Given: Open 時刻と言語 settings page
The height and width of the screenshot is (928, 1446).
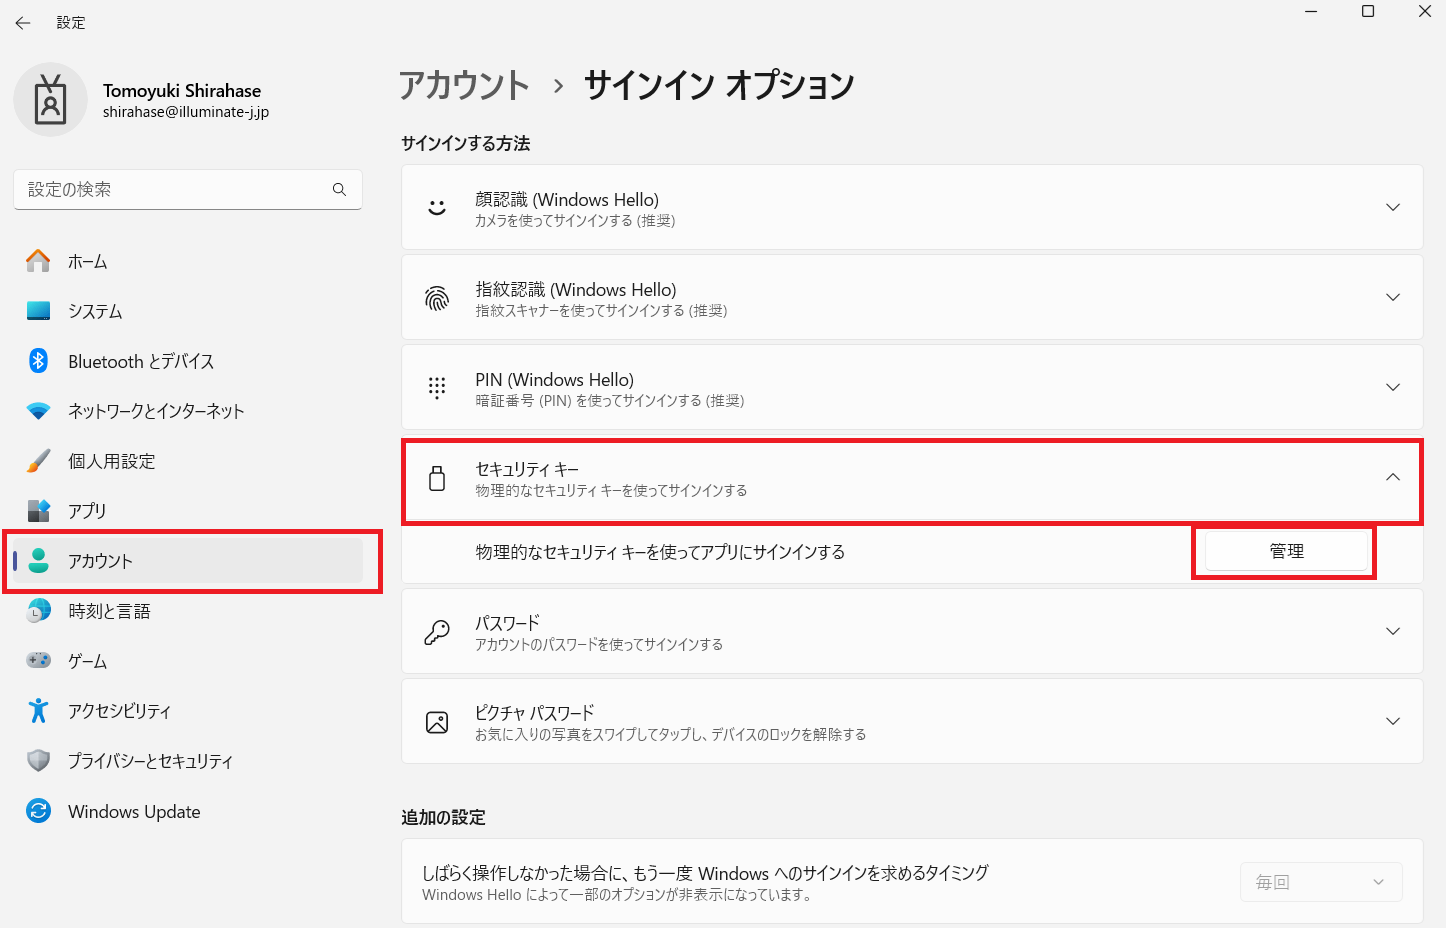Looking at the screenshot, I should (188, 611).
